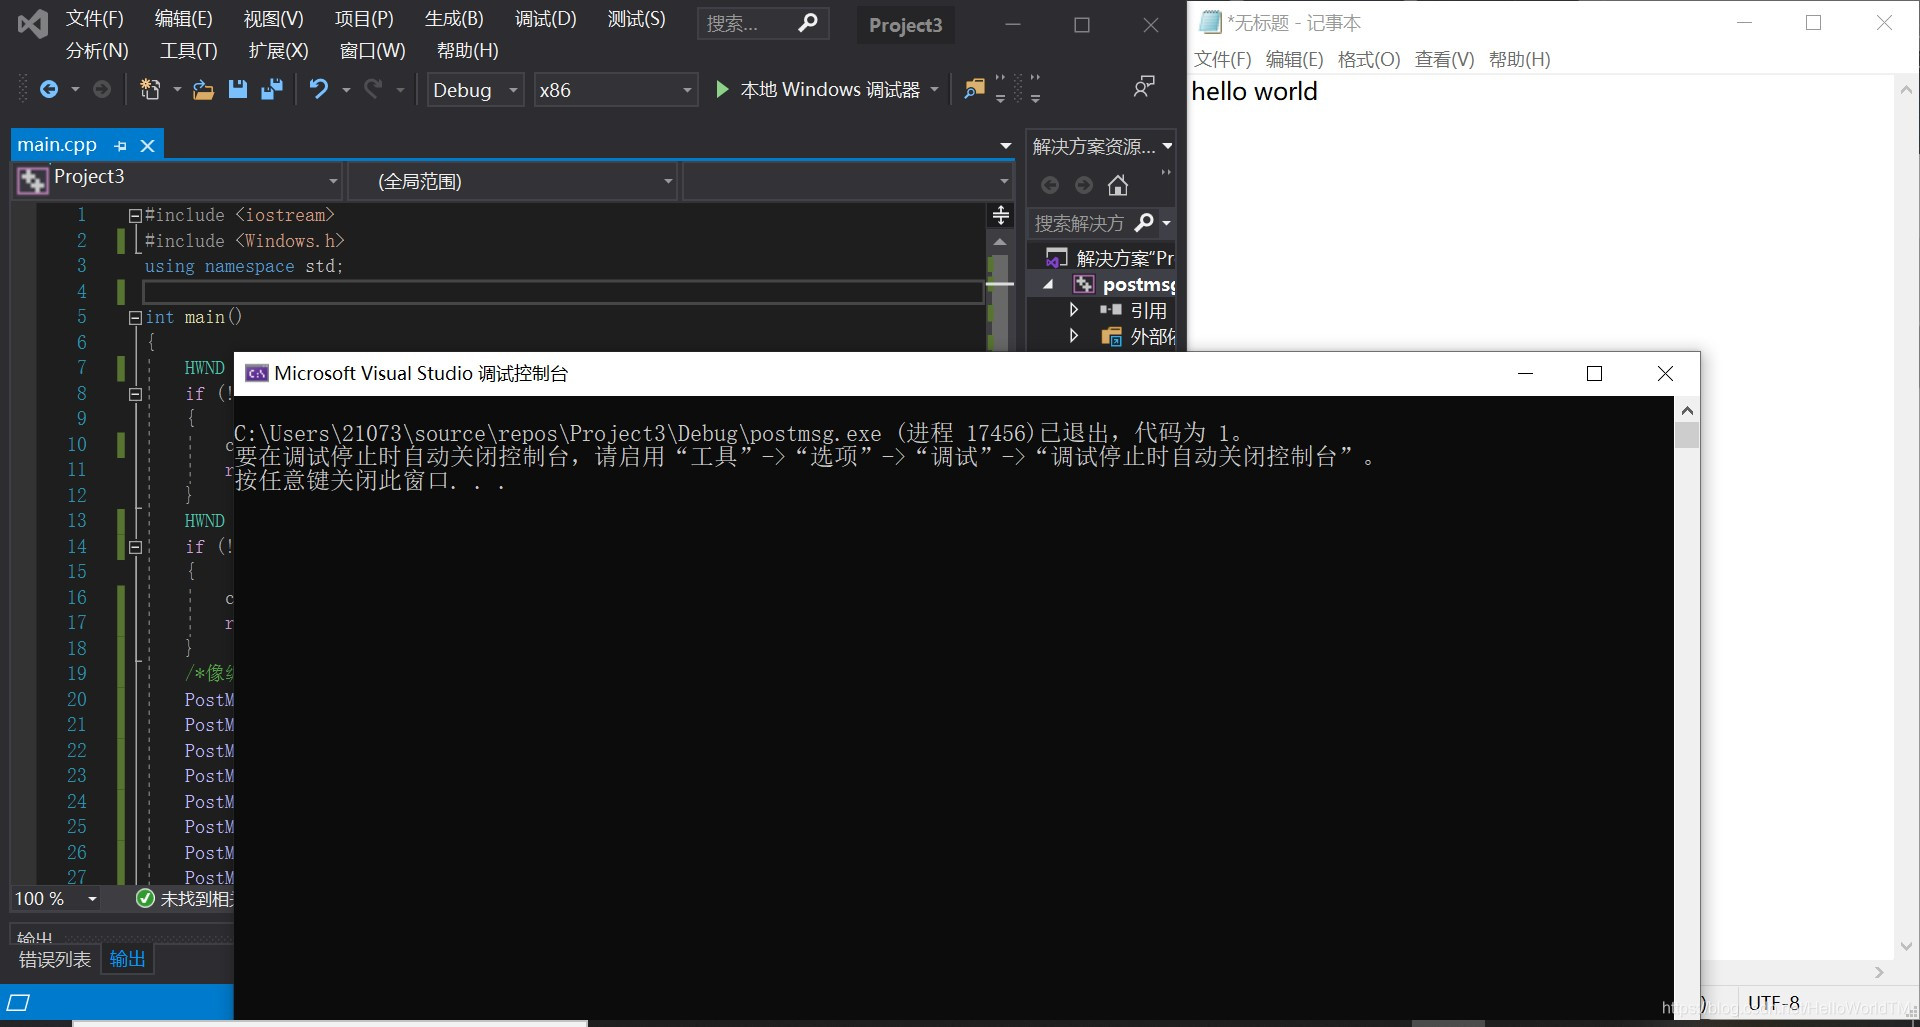Open the 调试(D) menu
Image resolution: width=1920 pixels, height=1027 pixels.
[545, 19]
